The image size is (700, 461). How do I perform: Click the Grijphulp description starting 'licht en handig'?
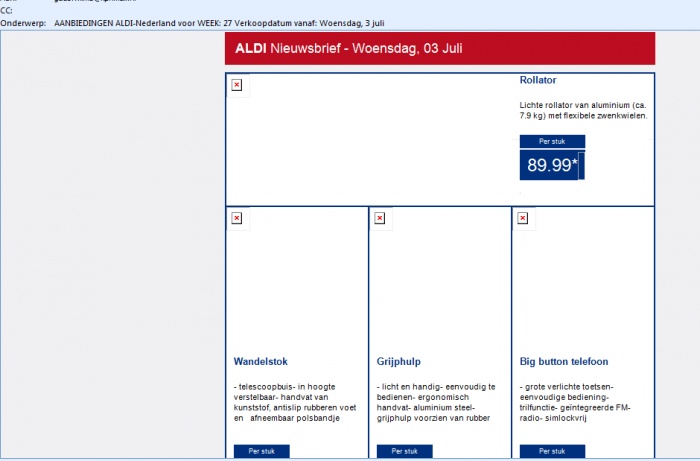436,403
